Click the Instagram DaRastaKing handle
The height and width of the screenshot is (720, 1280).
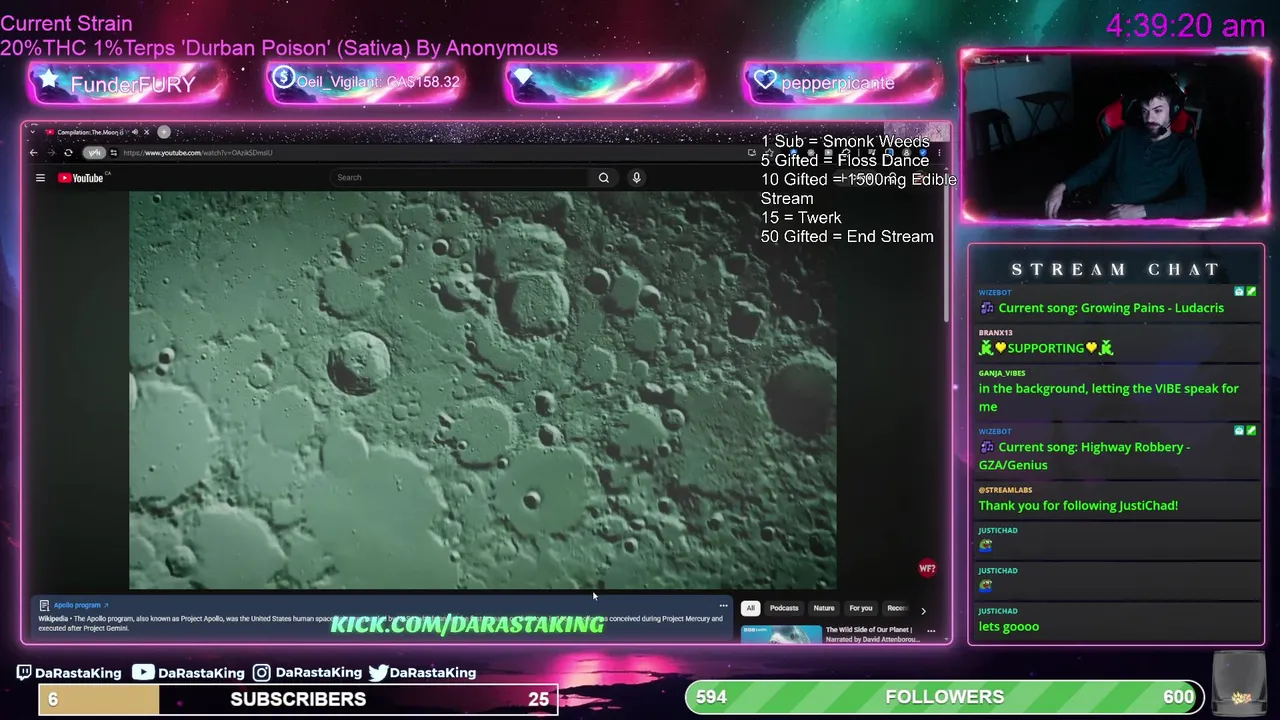(x=307, y=673)
